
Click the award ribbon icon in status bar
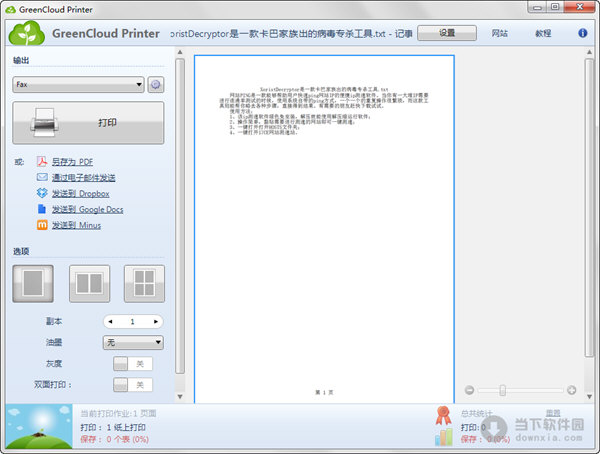443,415
